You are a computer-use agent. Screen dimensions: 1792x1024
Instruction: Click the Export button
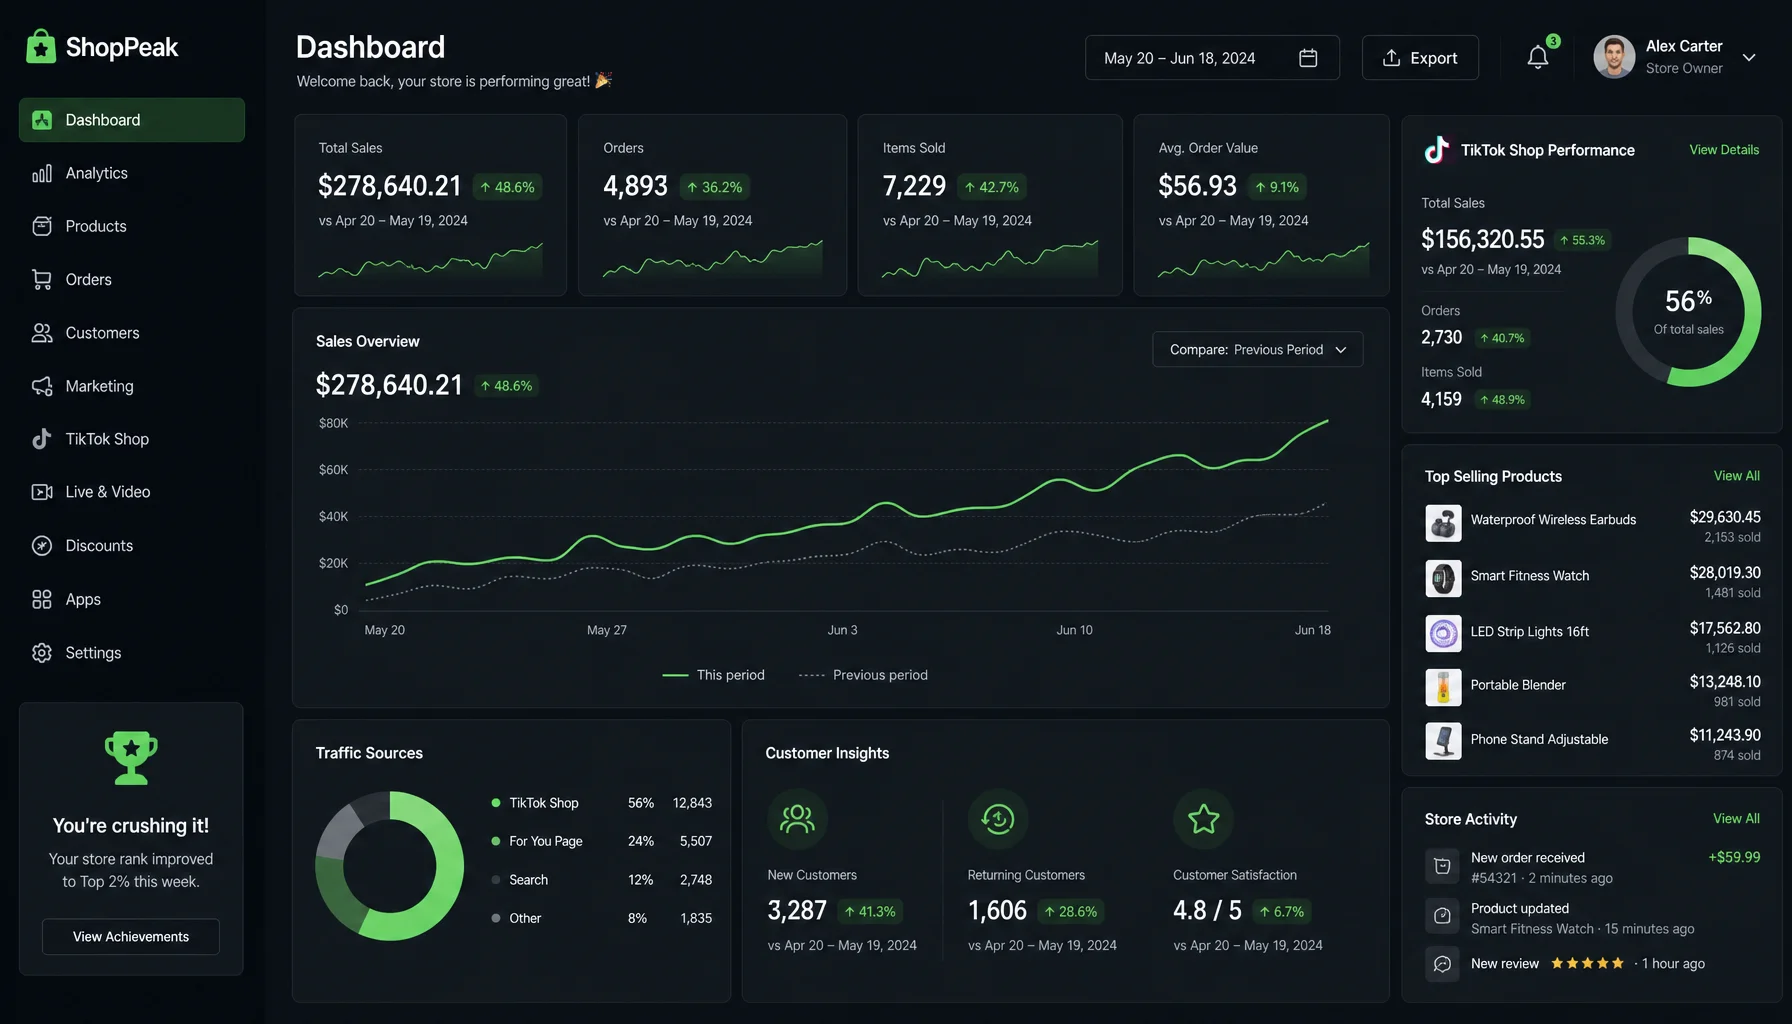tap(1420, 58)
